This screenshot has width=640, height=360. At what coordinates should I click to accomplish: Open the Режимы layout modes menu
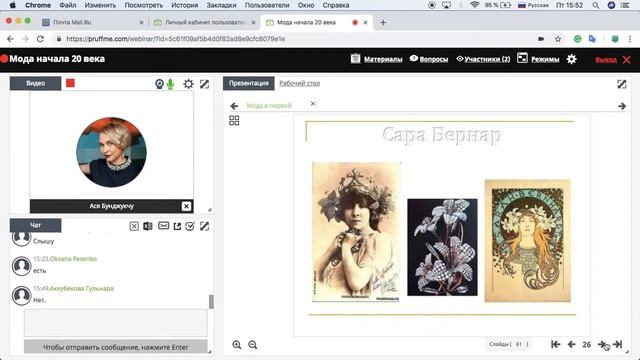tap(538, 59)
